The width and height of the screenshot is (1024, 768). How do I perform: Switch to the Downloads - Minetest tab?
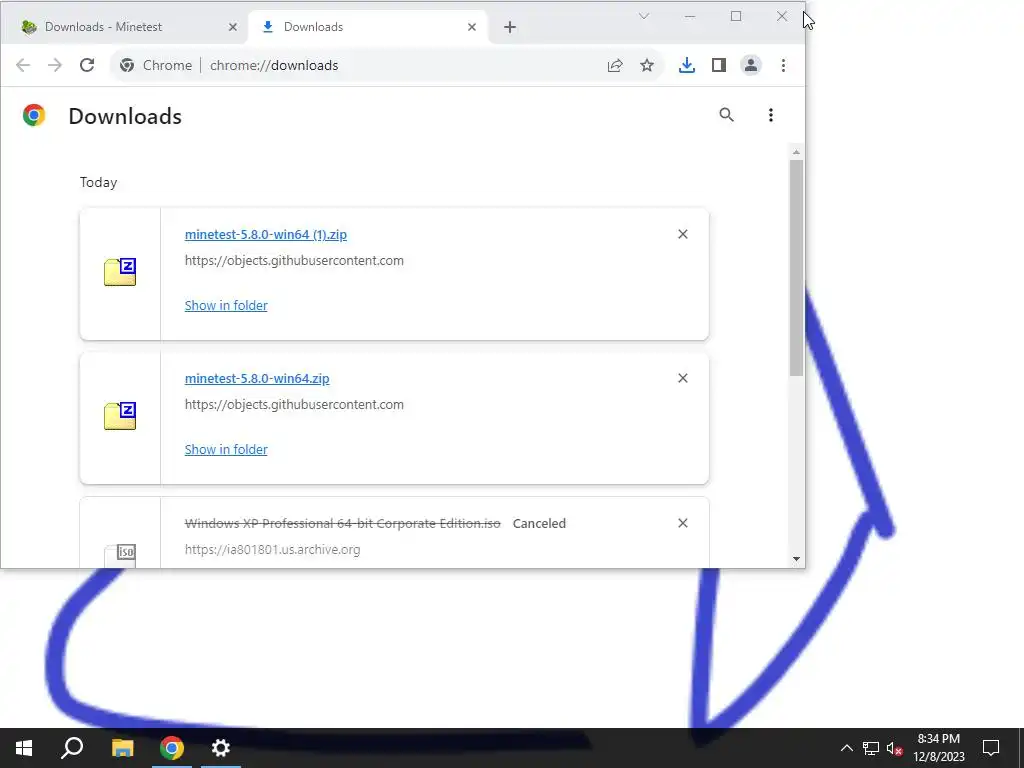pos(124,27)
